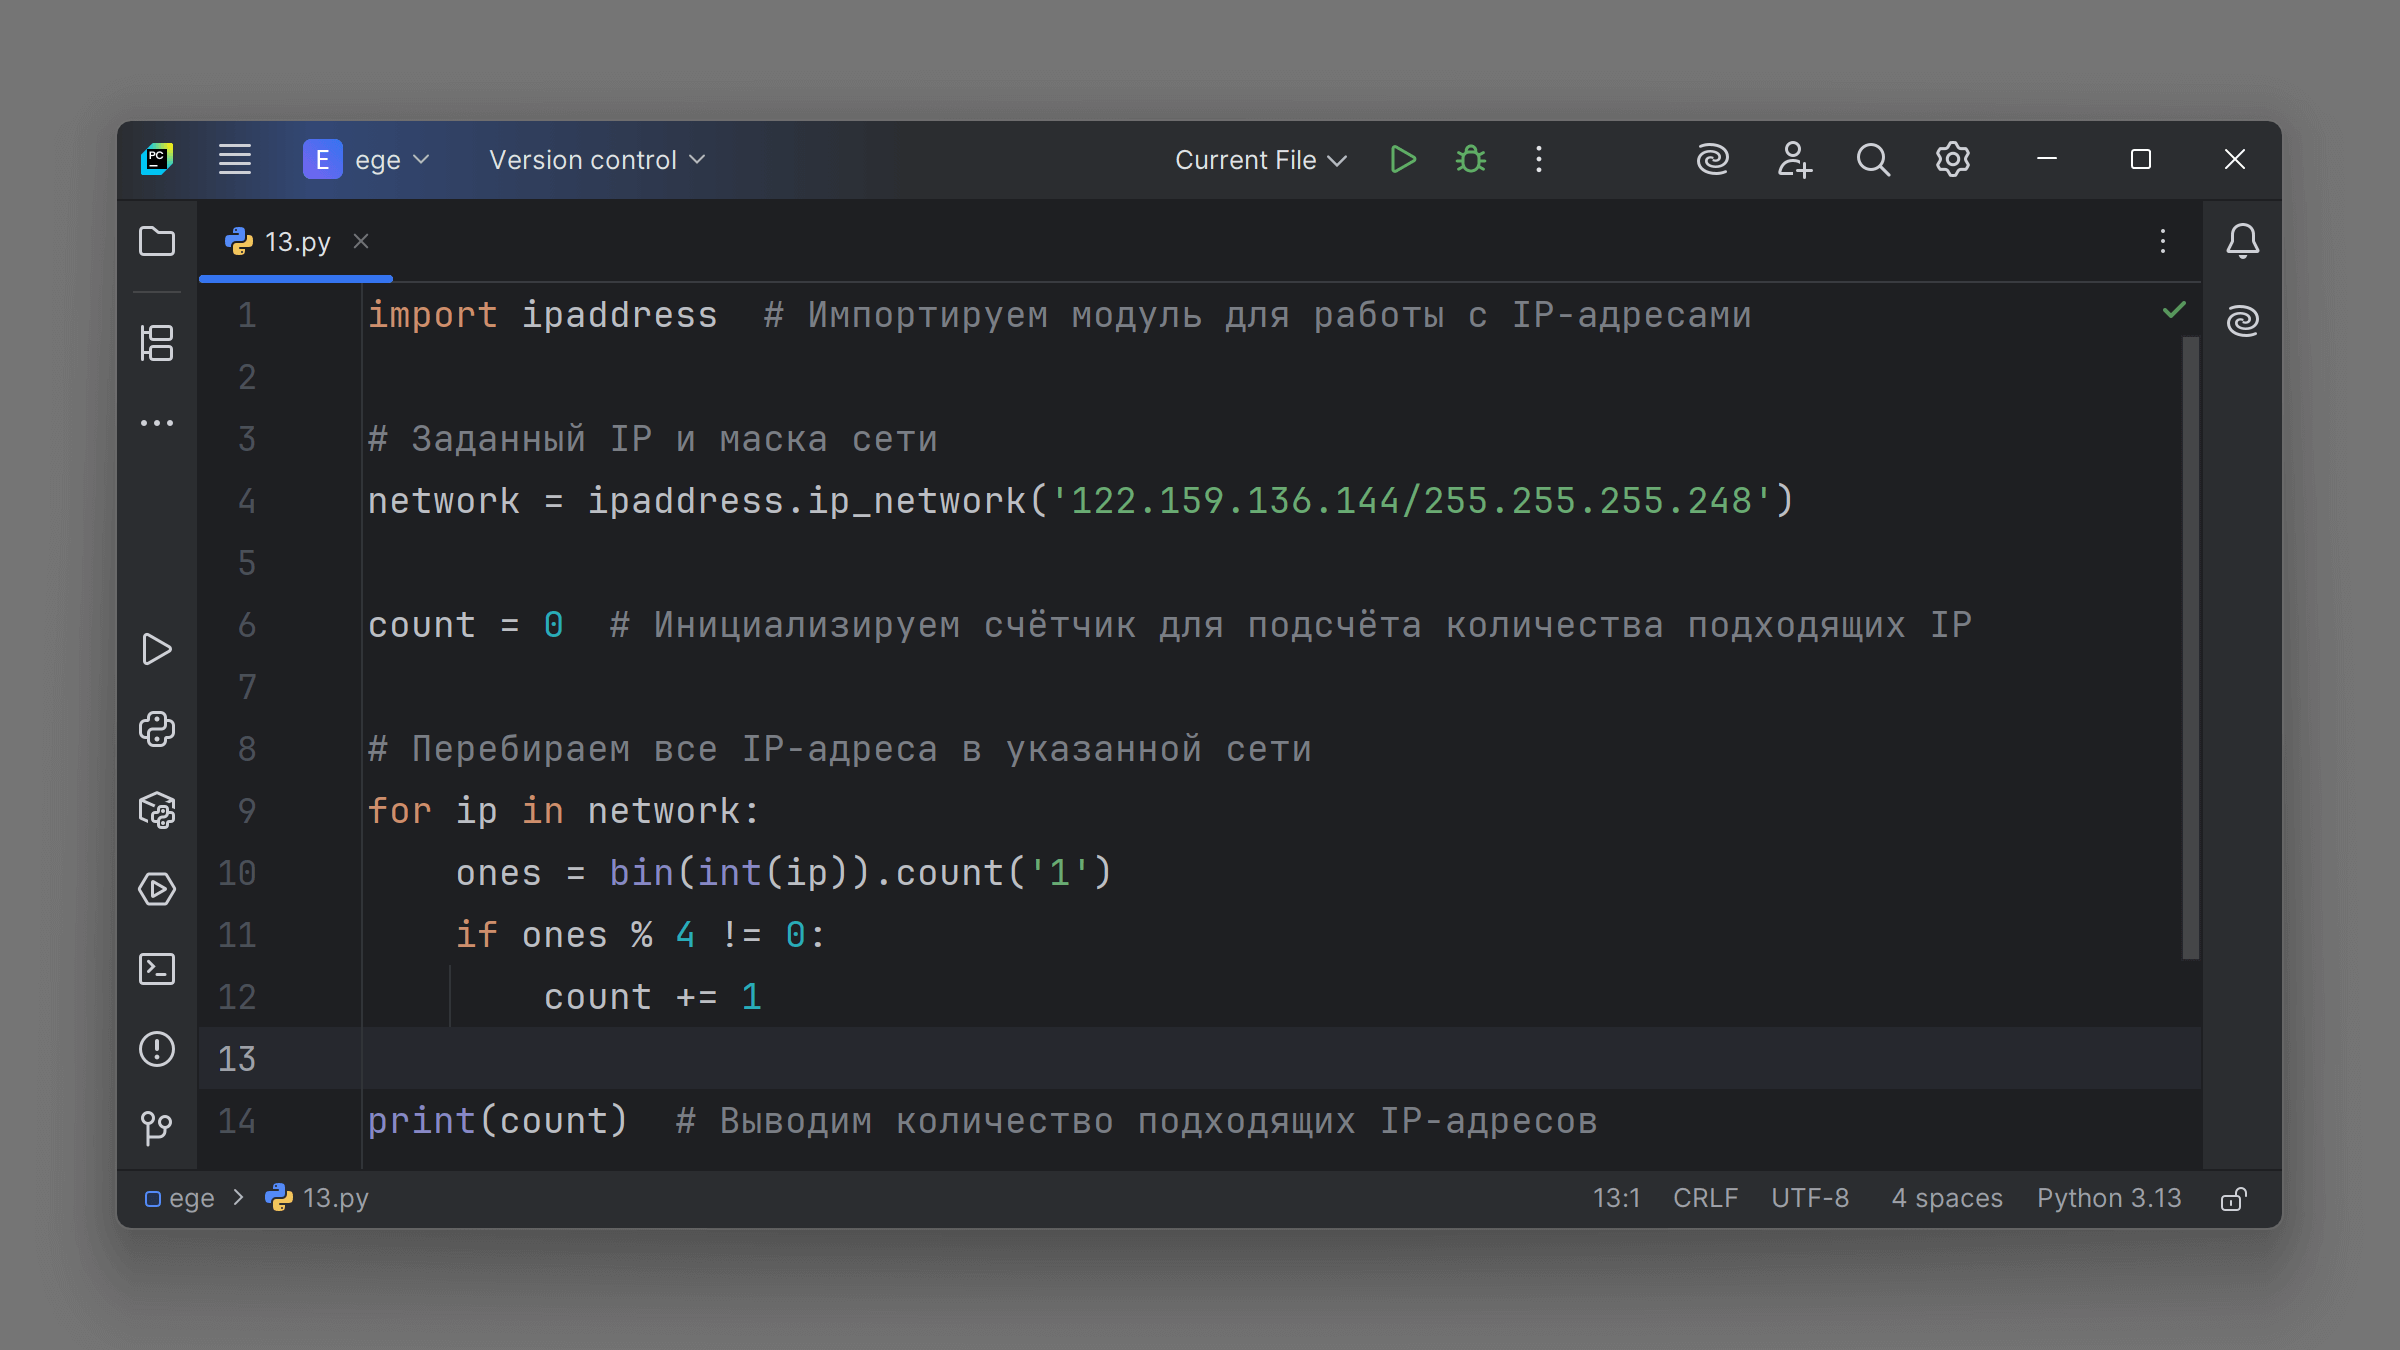Open the Git version control tool window
Screen dimensions: 2400x1350
157,1129
